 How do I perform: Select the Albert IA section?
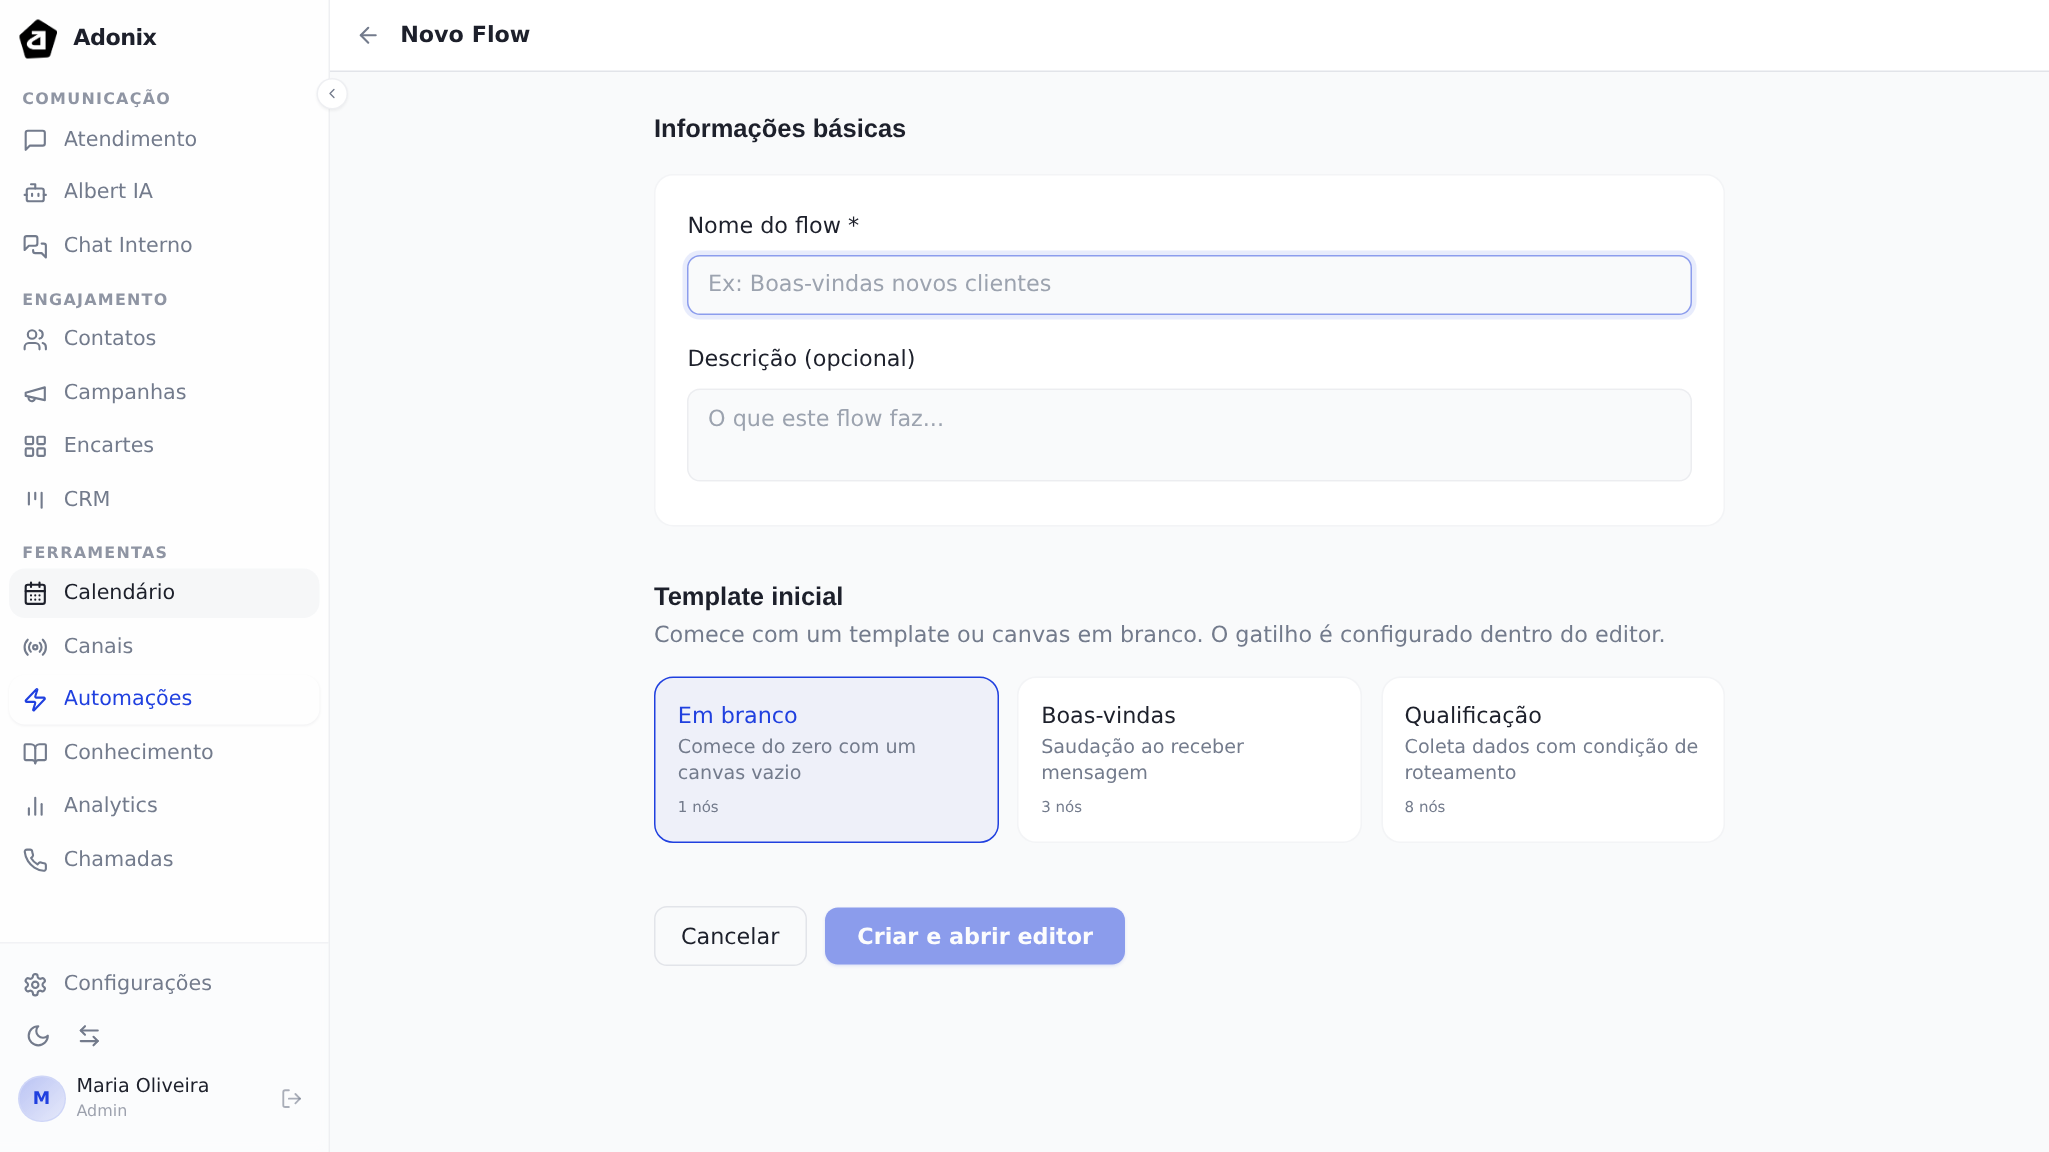(108, 191)
